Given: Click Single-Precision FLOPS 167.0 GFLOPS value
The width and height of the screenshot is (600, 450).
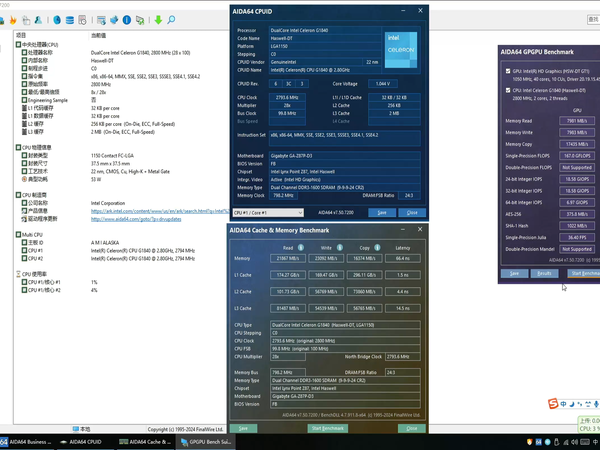Looking at the screenshot, I should pyautogui.click(x=577, y=156).
